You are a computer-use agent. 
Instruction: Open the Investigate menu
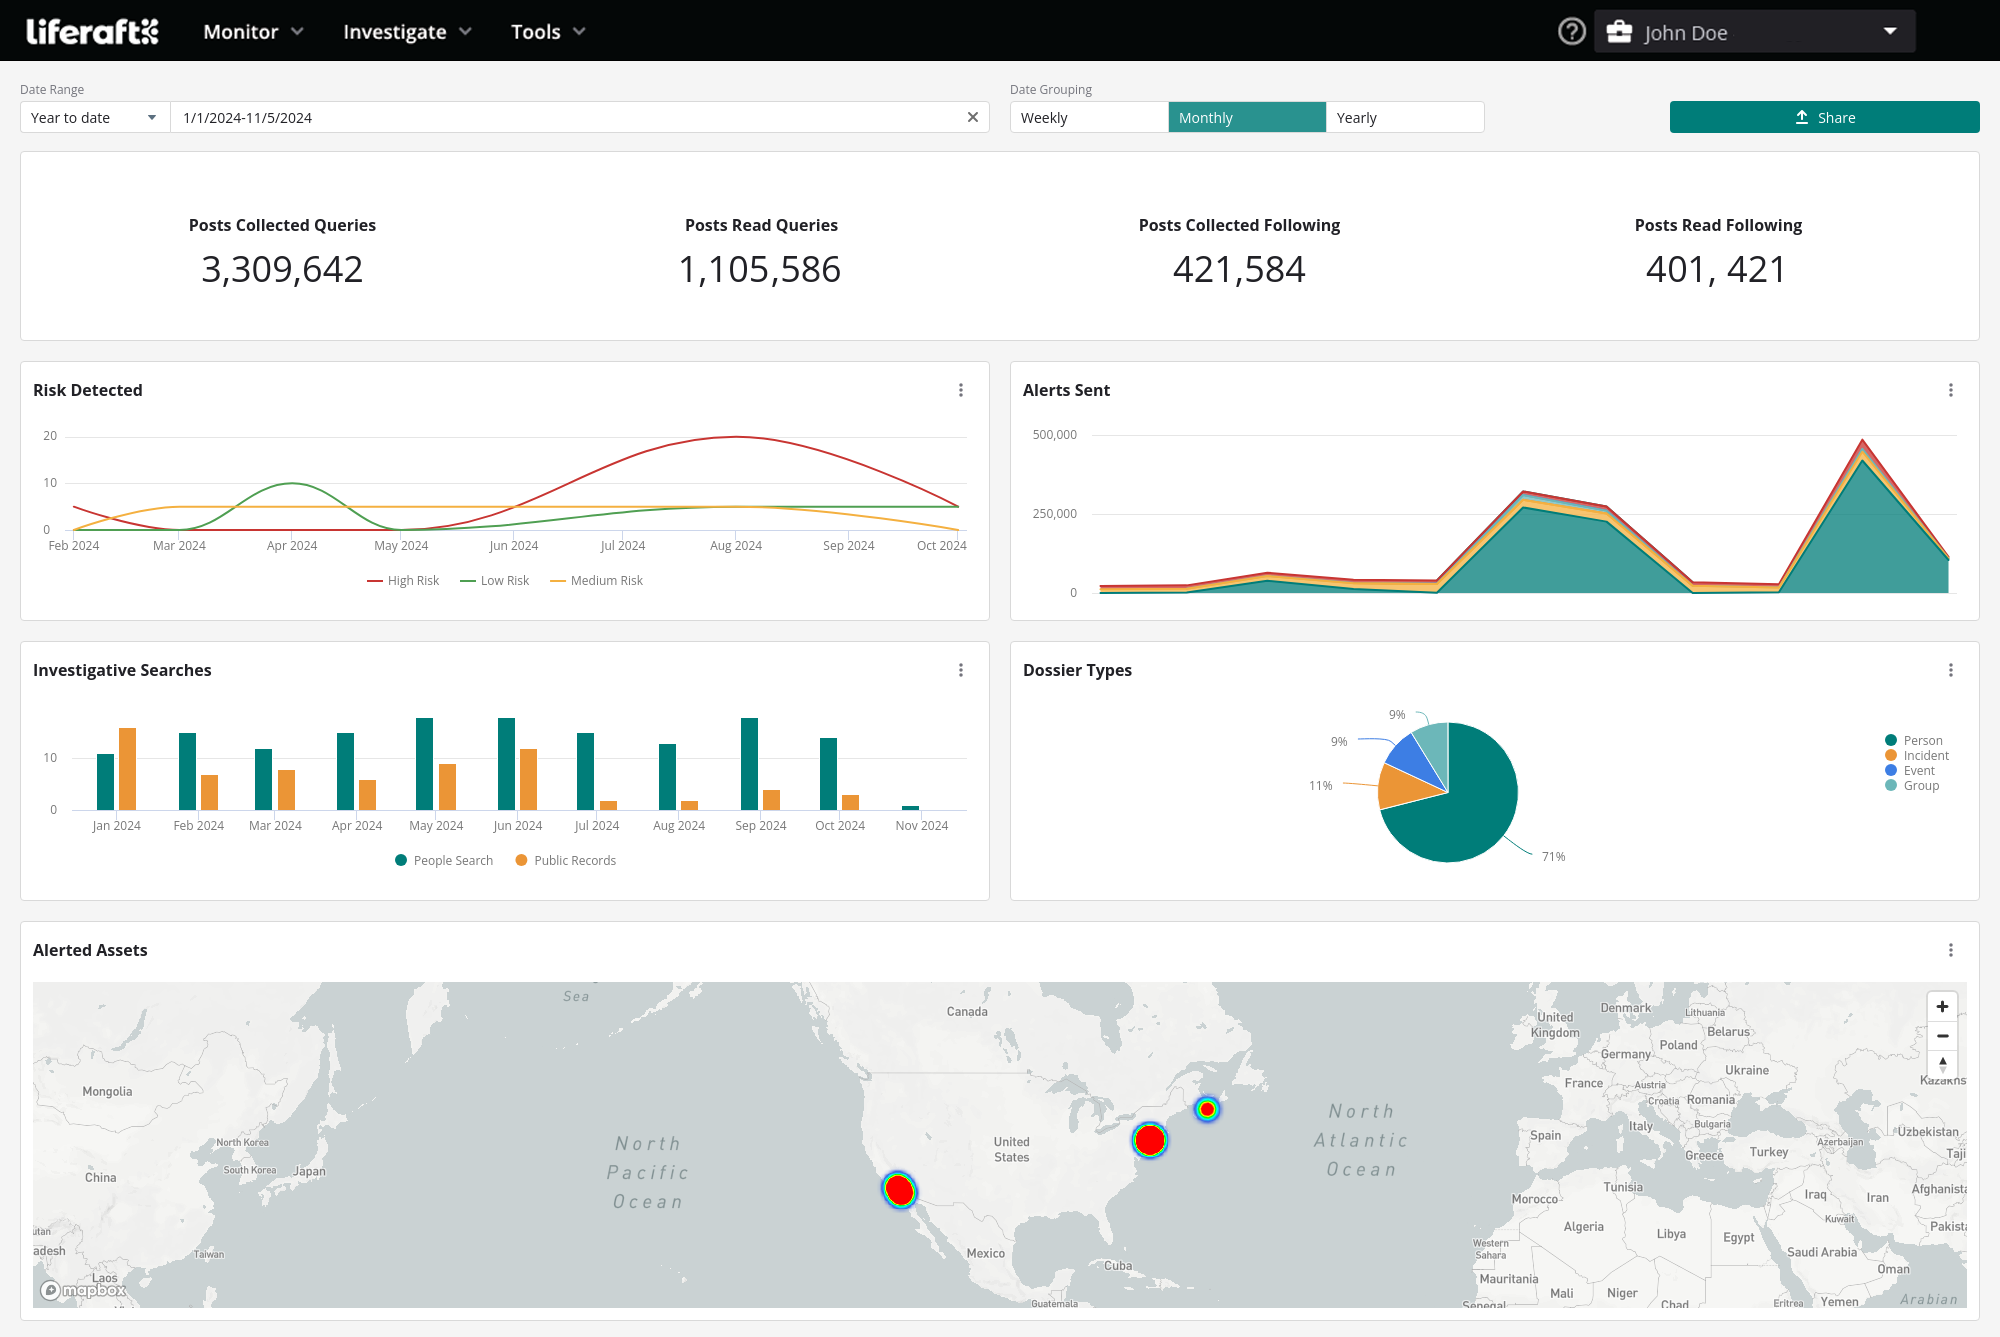coord(407,32)
